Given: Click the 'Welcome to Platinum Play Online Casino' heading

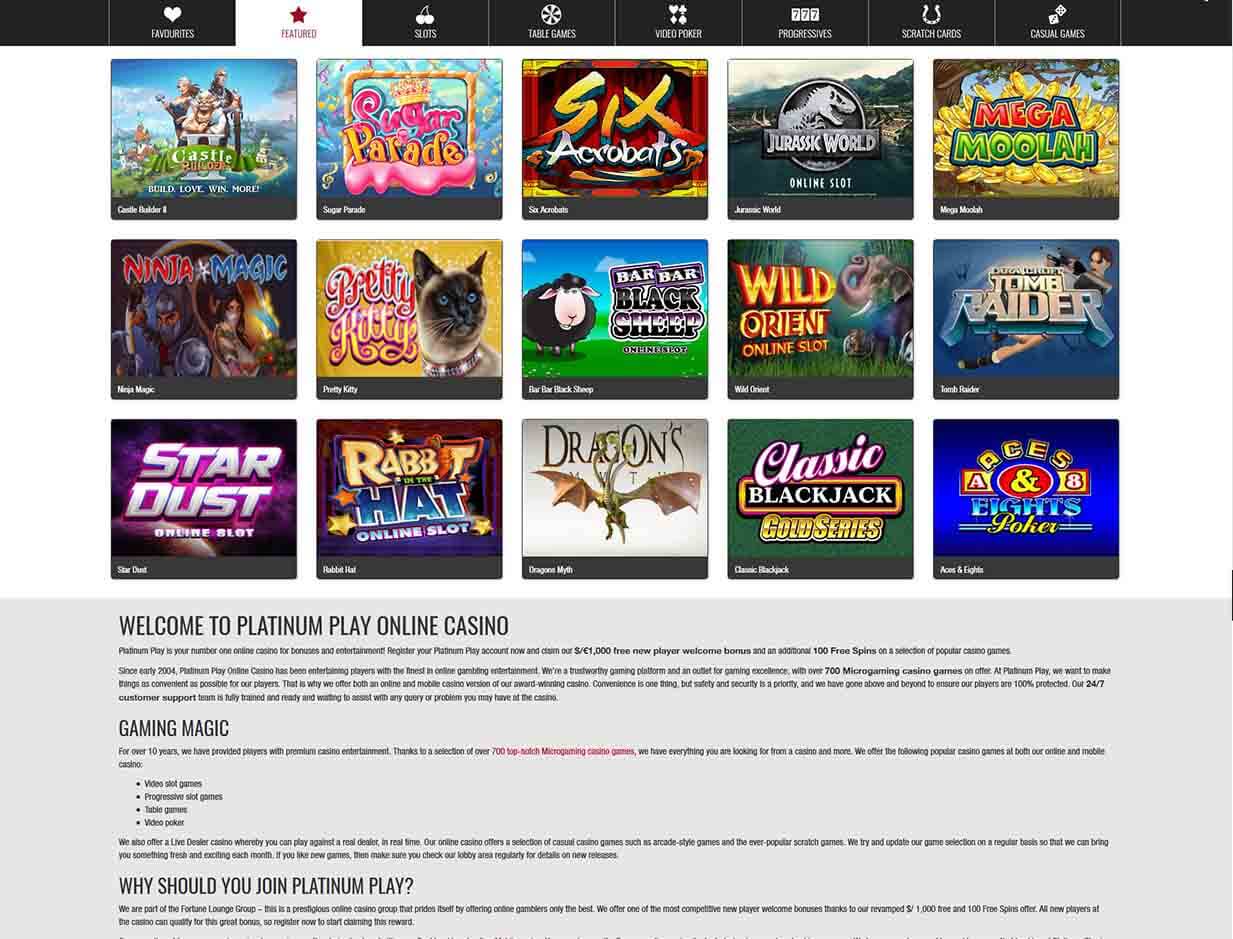Looking at the screenshot, I should 314,626.
